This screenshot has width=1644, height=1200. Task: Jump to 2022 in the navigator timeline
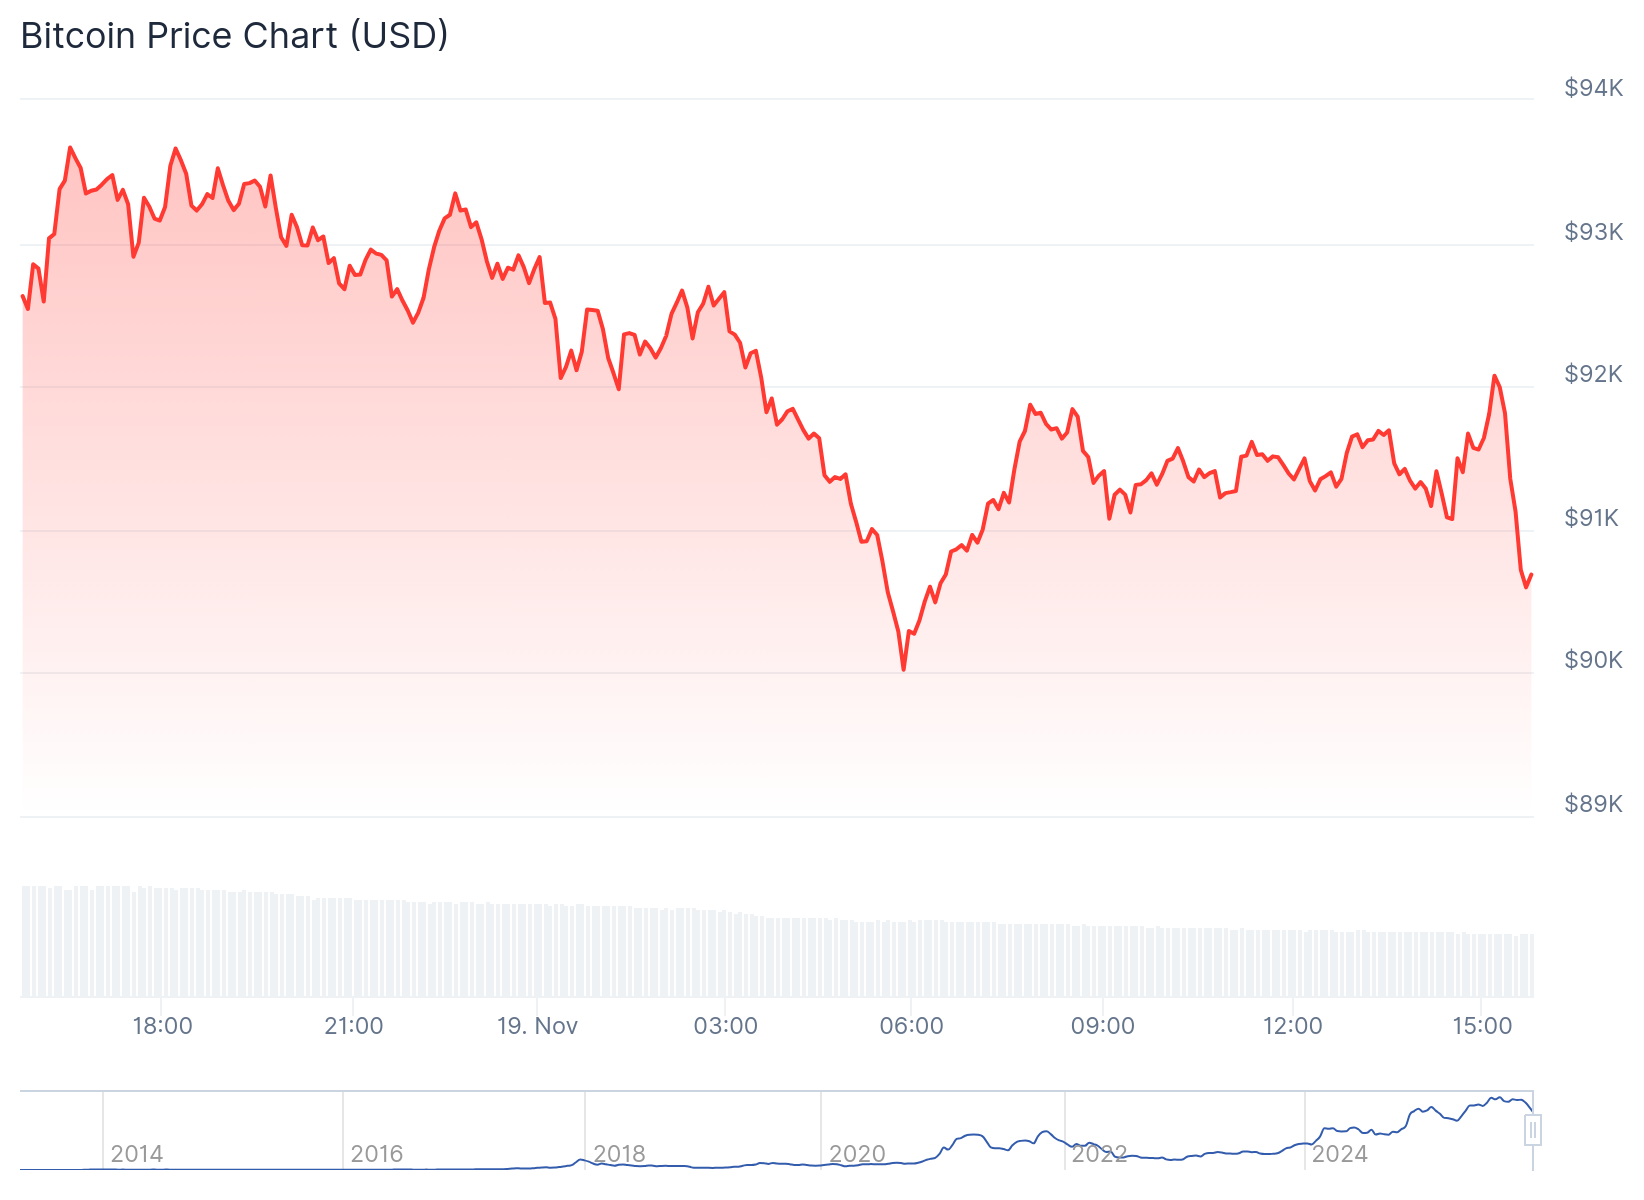[x=1100, y=1154]
